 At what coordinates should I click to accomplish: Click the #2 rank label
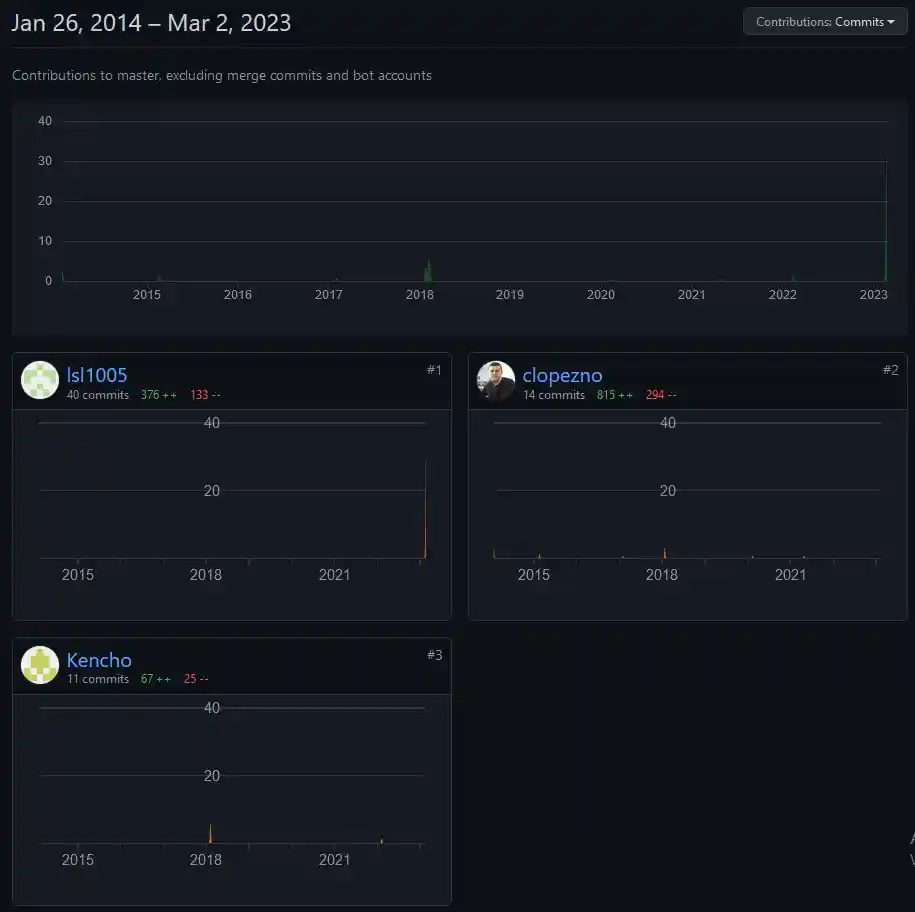point(890,370)
